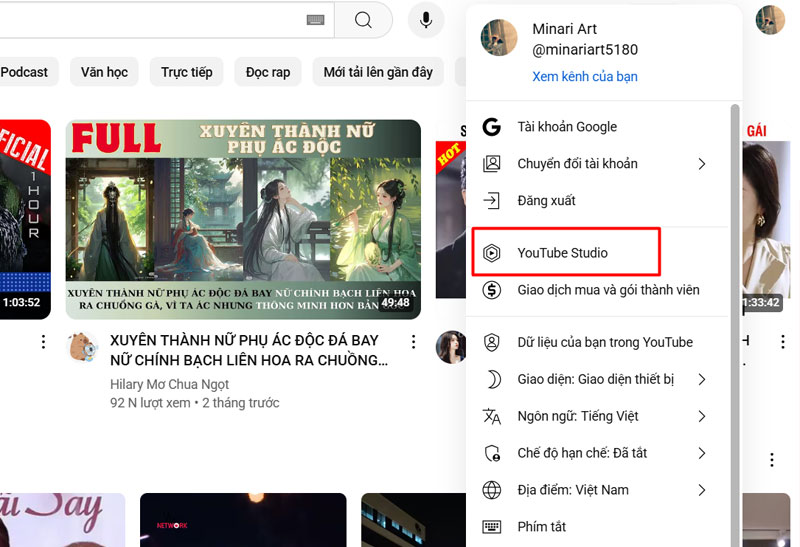Open the on-screen keyboard icon in search box
This screenshot has width=800, height=547.
pyautogui.click(x=315, y=20)
